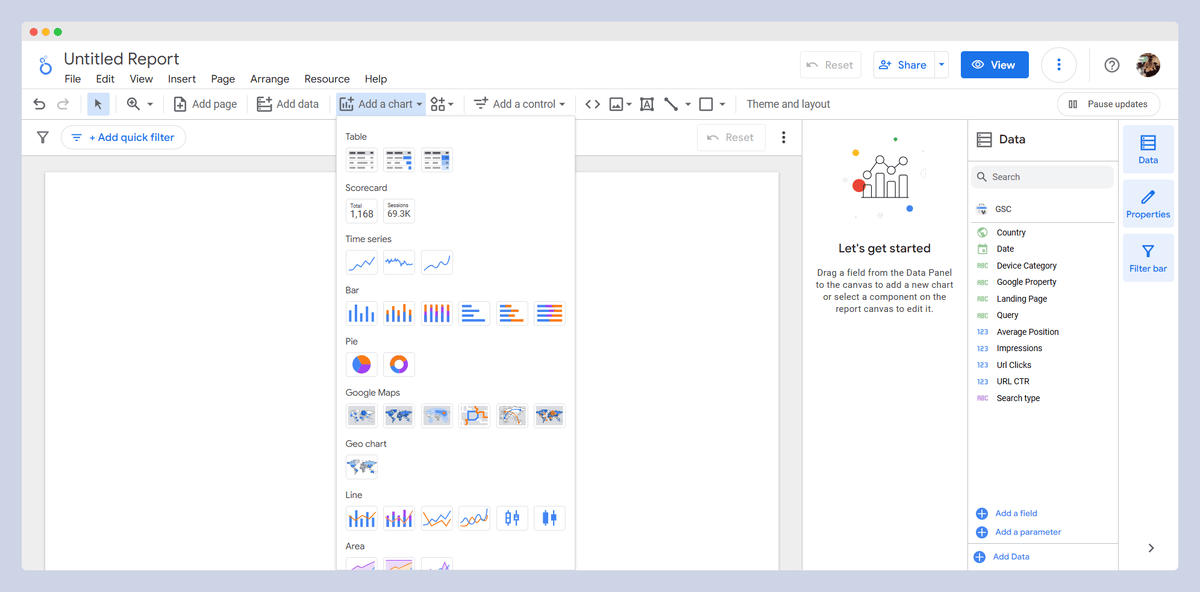Click the Redo arrow in the toolbar
The image size is (1200, 592).
63,104
